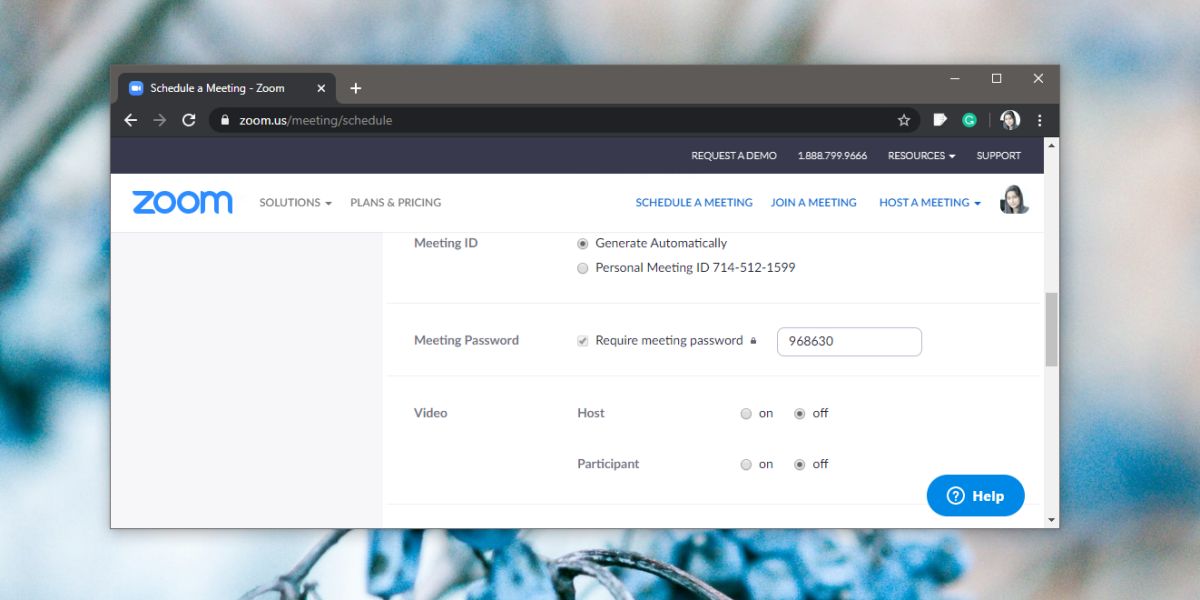Expand the Host a Meeting dropdown
Viewport: 1200px width, 600px height.
point(930,203)
